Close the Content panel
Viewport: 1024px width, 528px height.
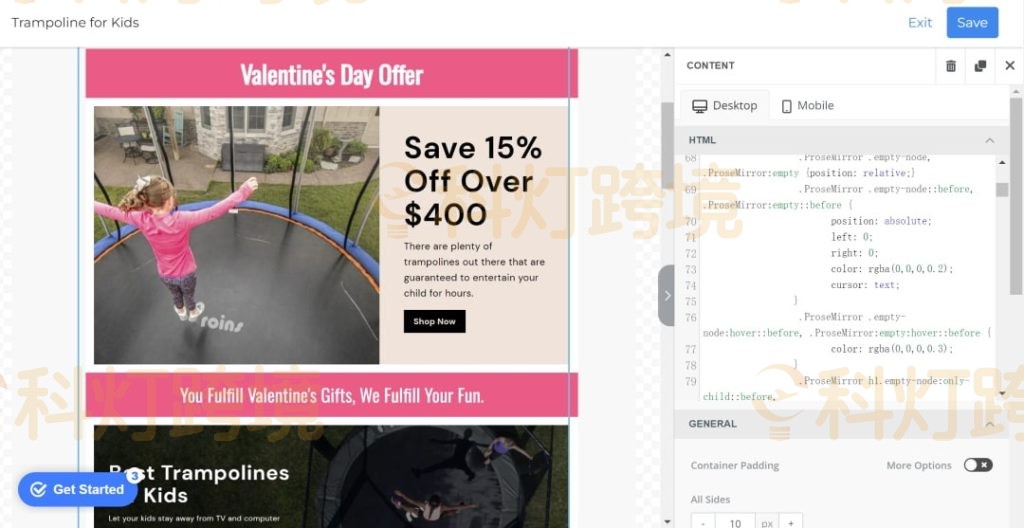[1010, 65]
